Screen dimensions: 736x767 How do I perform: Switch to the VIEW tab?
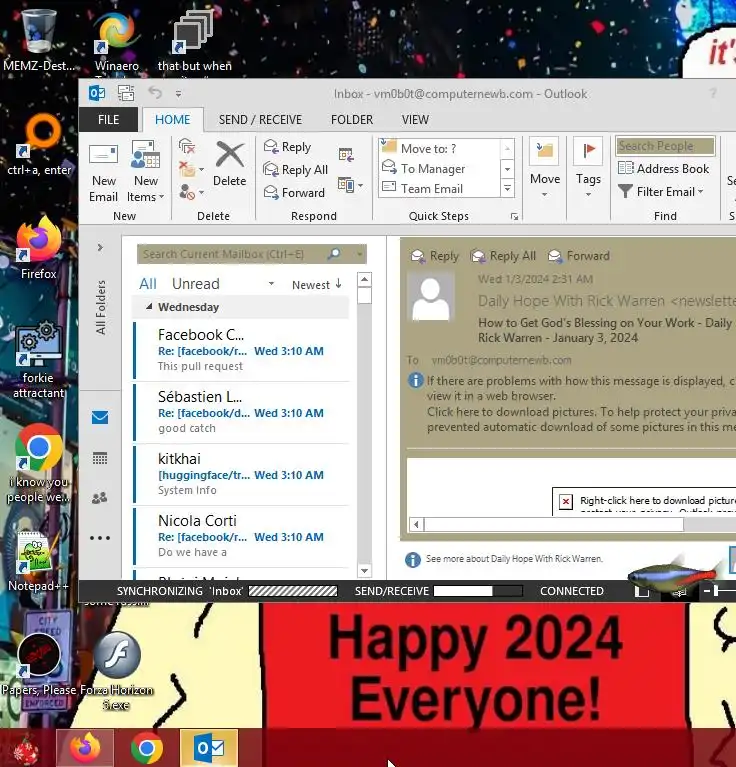[x=415, y=120]
